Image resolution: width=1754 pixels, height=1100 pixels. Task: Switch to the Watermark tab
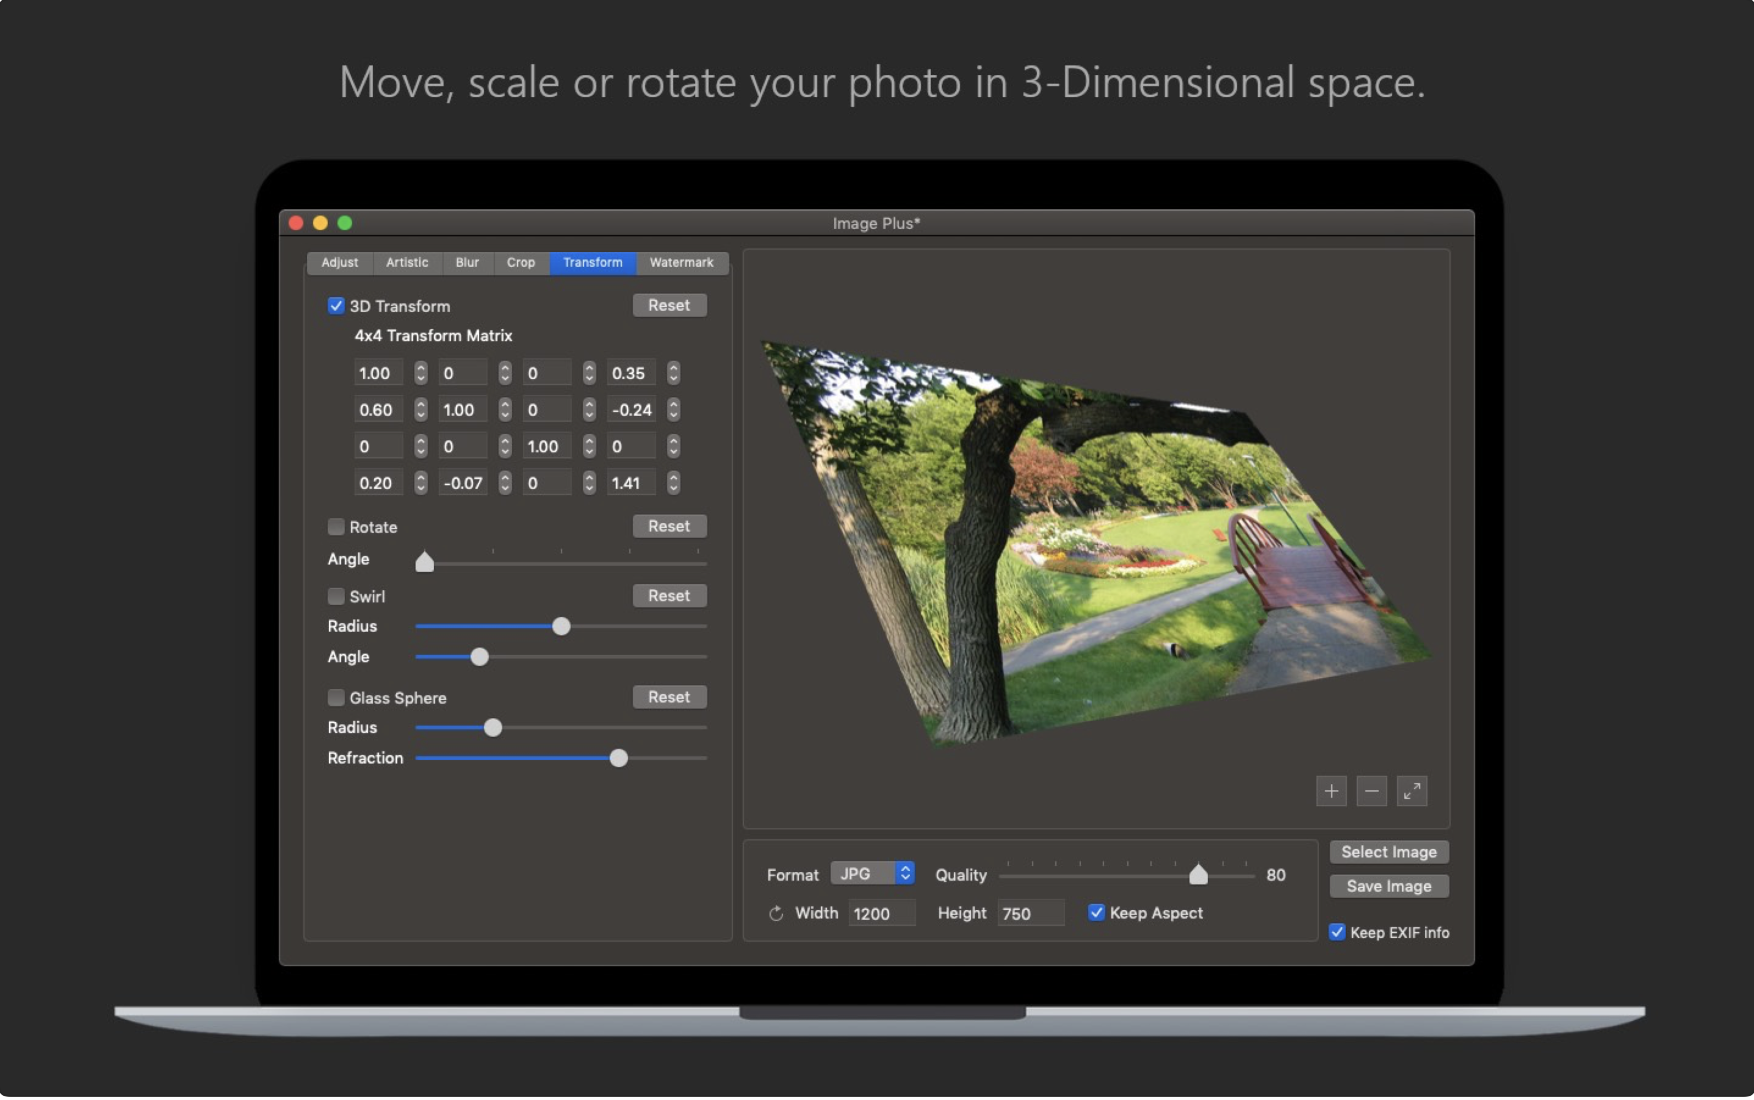pos(681,263)
